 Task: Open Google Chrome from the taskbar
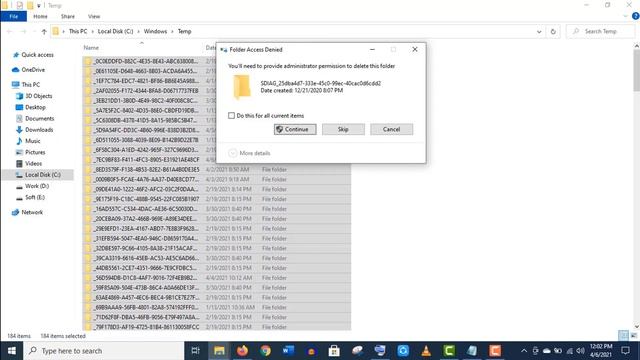point(265,351)
